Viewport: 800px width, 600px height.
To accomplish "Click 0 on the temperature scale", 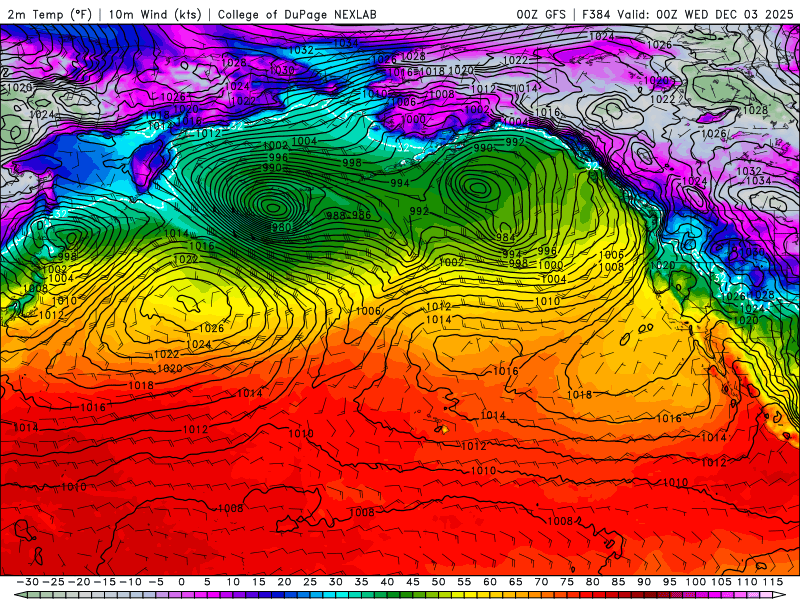I will pos(182,582).
